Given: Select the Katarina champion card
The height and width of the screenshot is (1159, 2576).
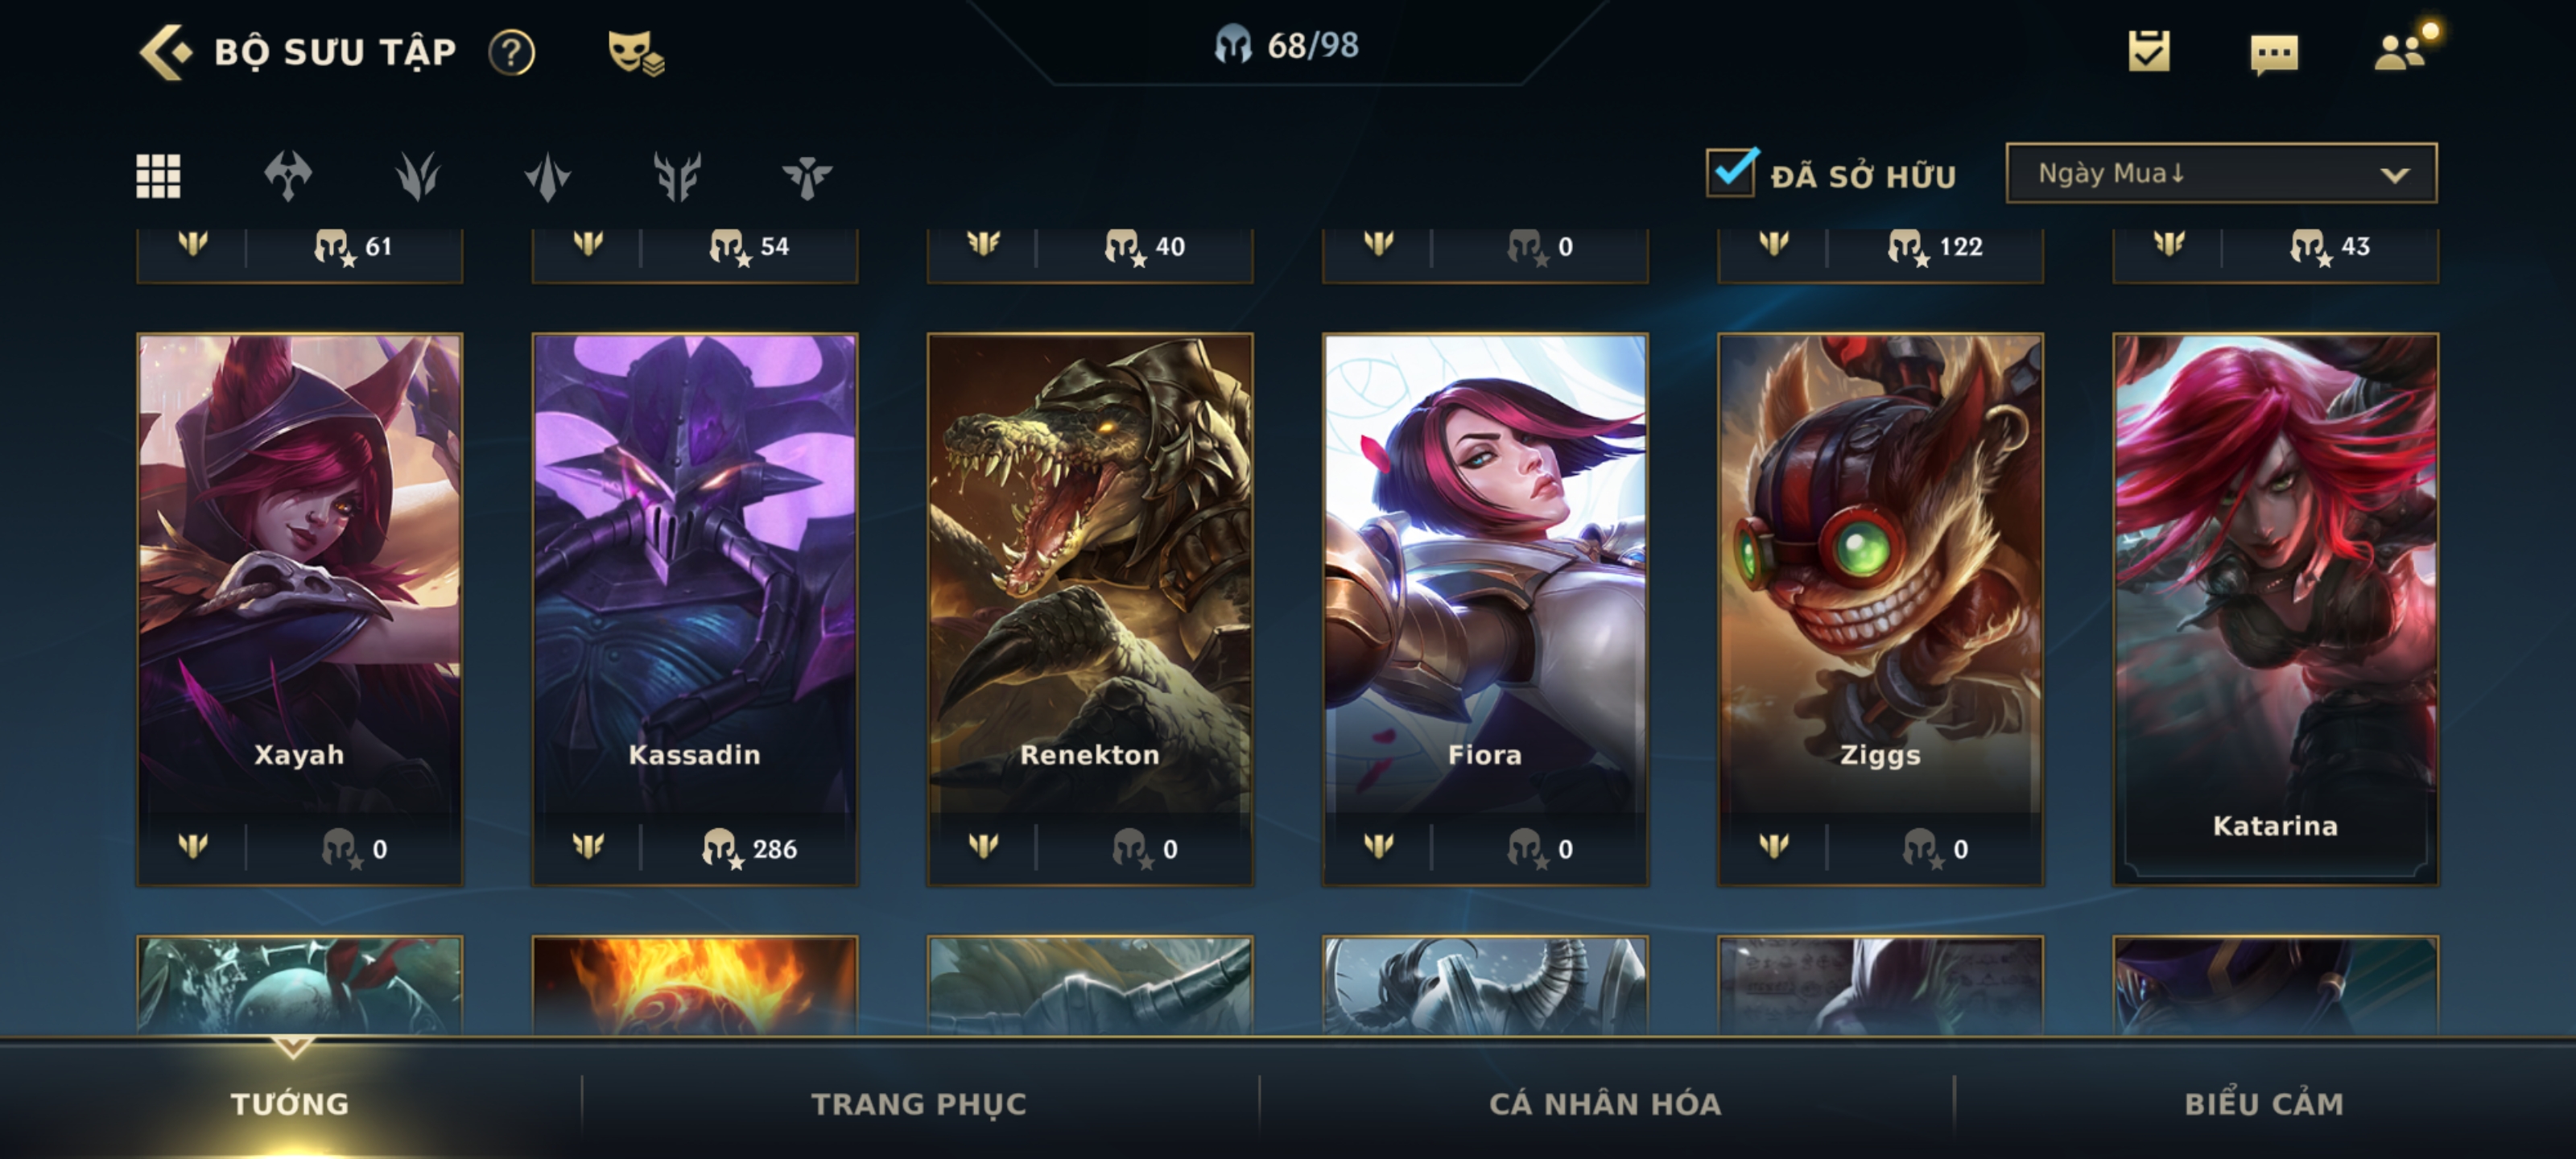Looking at the screenshot, I should (2275, 609).
